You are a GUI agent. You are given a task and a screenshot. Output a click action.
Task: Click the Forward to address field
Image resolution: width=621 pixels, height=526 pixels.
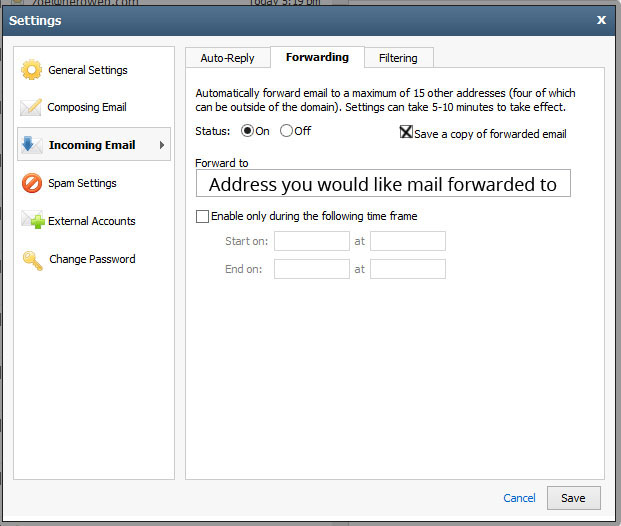383,183
